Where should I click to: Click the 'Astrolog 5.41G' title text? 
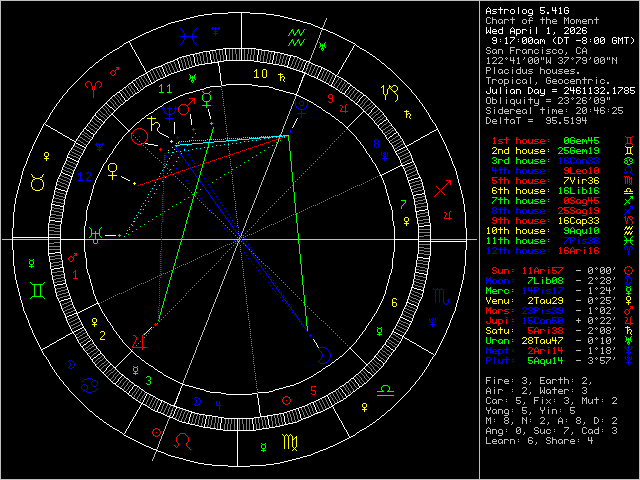coord(527,11)
